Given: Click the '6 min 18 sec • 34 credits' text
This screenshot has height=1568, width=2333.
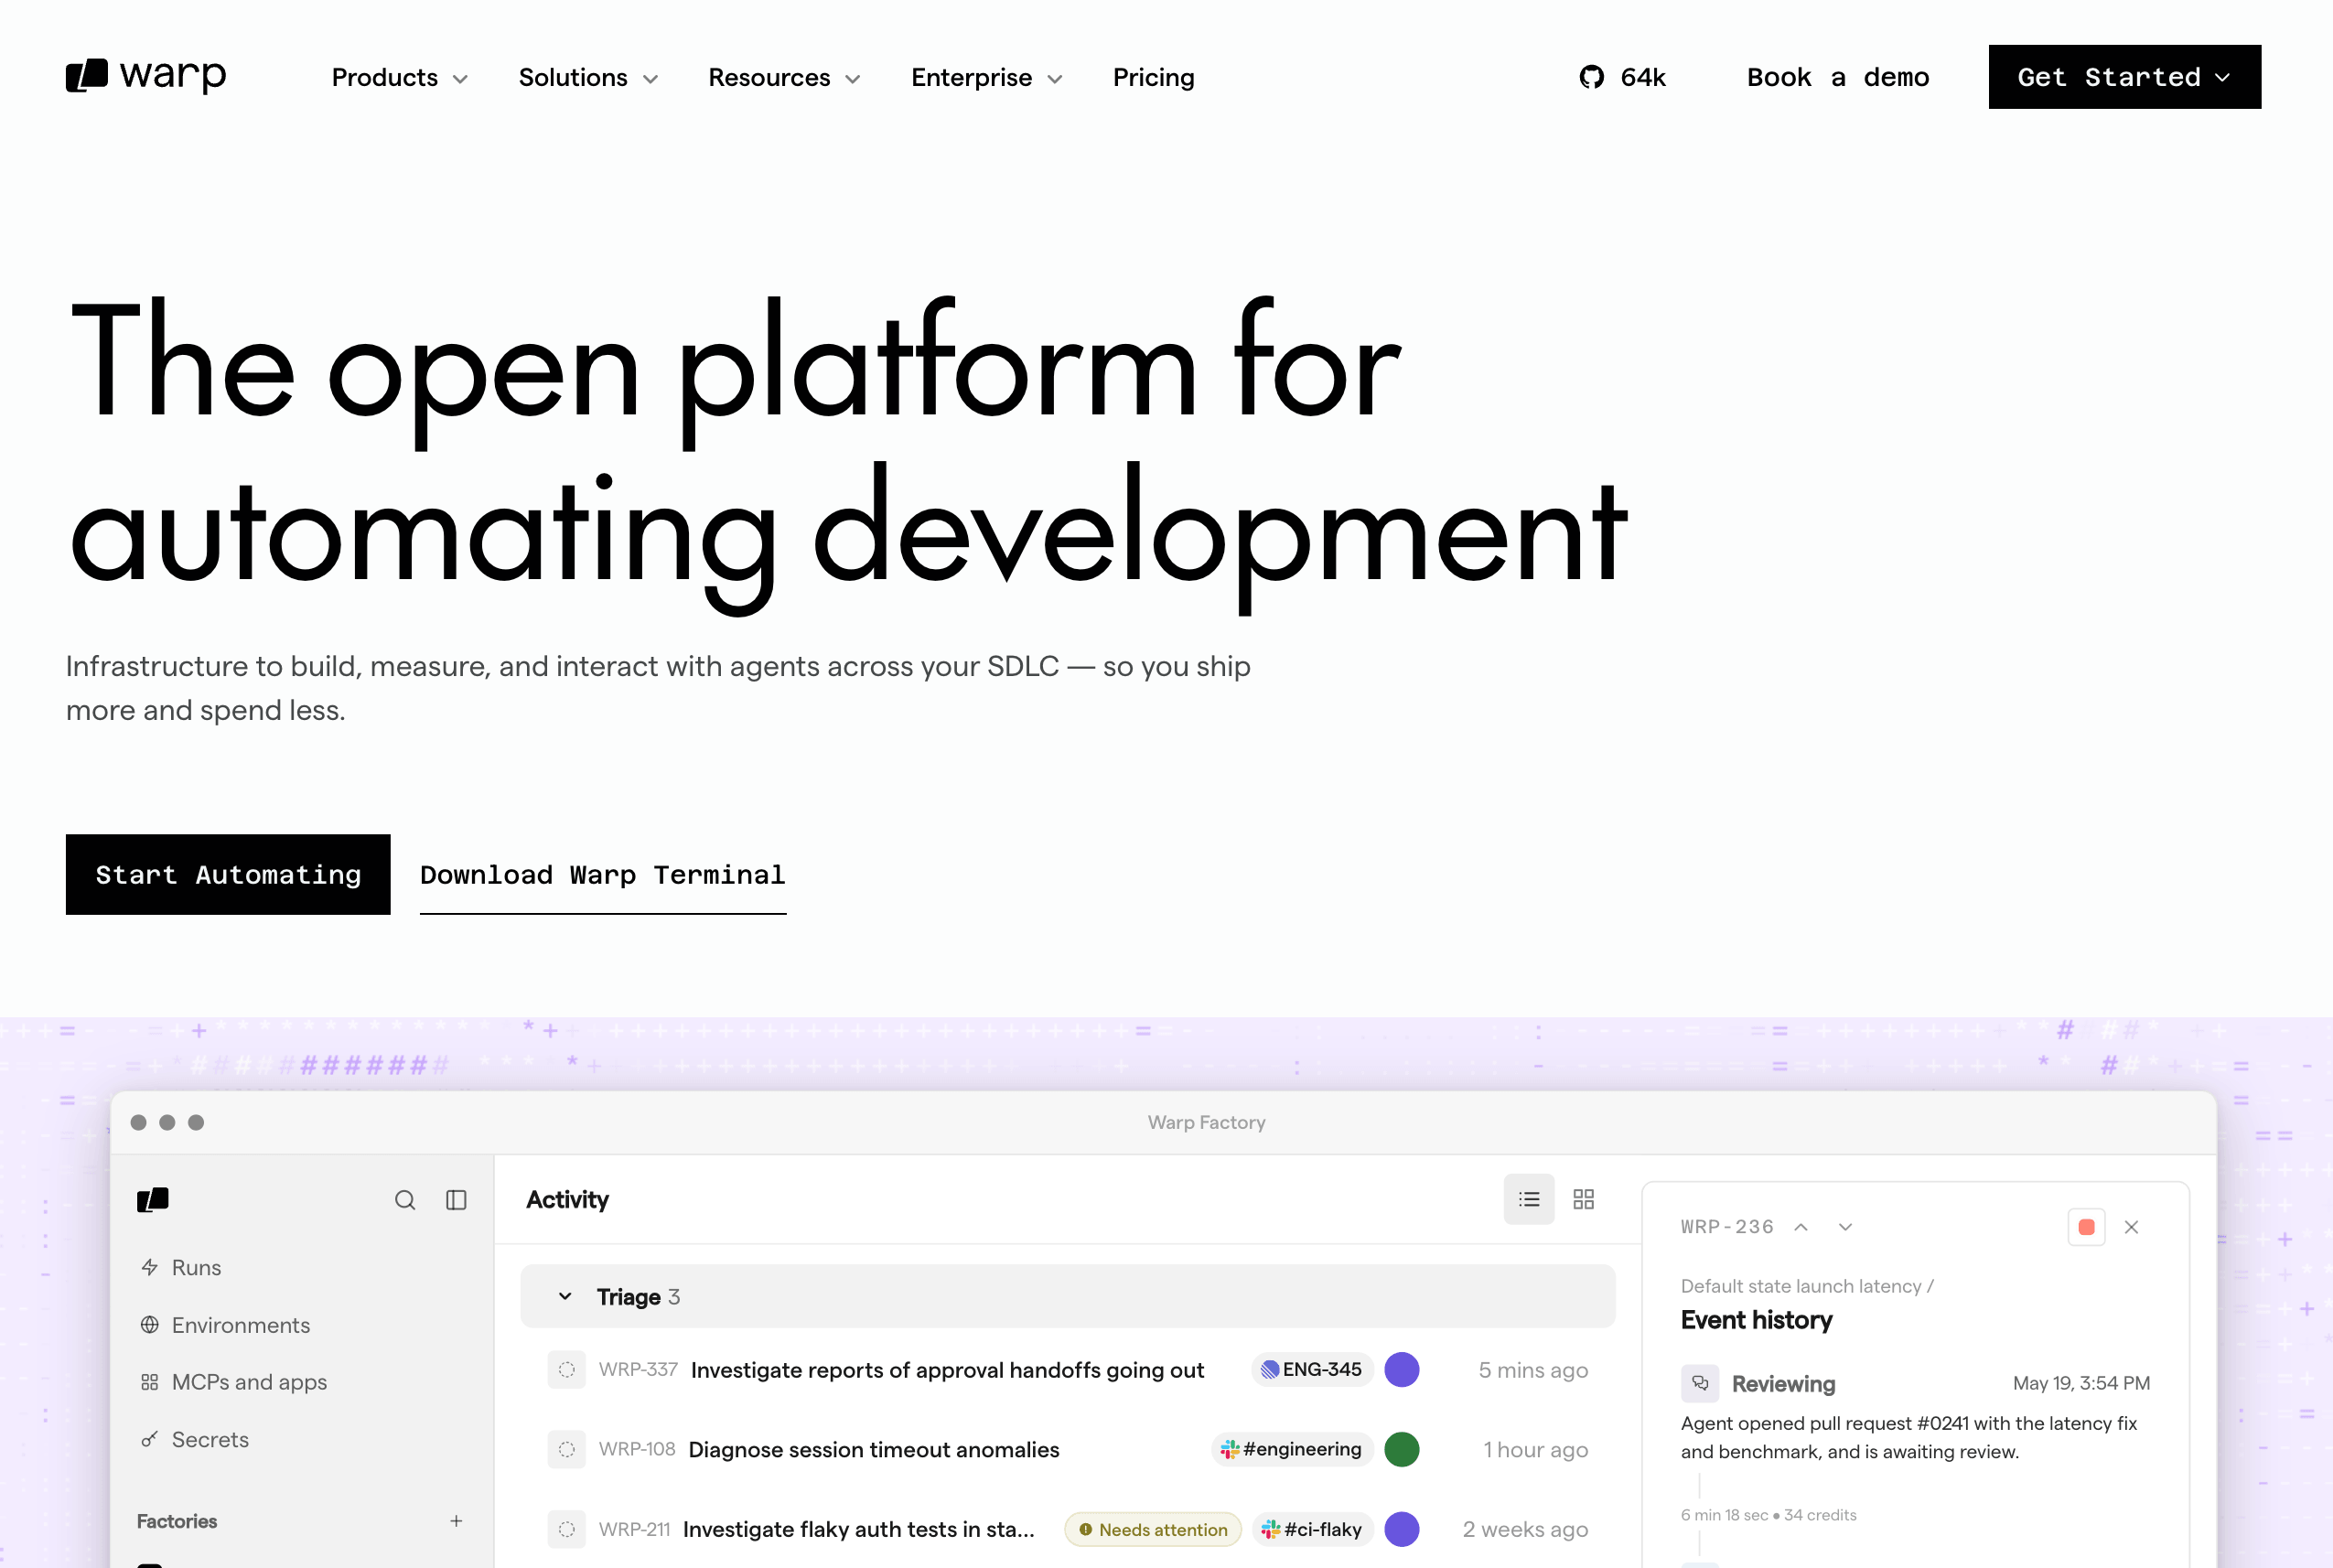Looking at the screenshot, I should coord(1768,1515).
